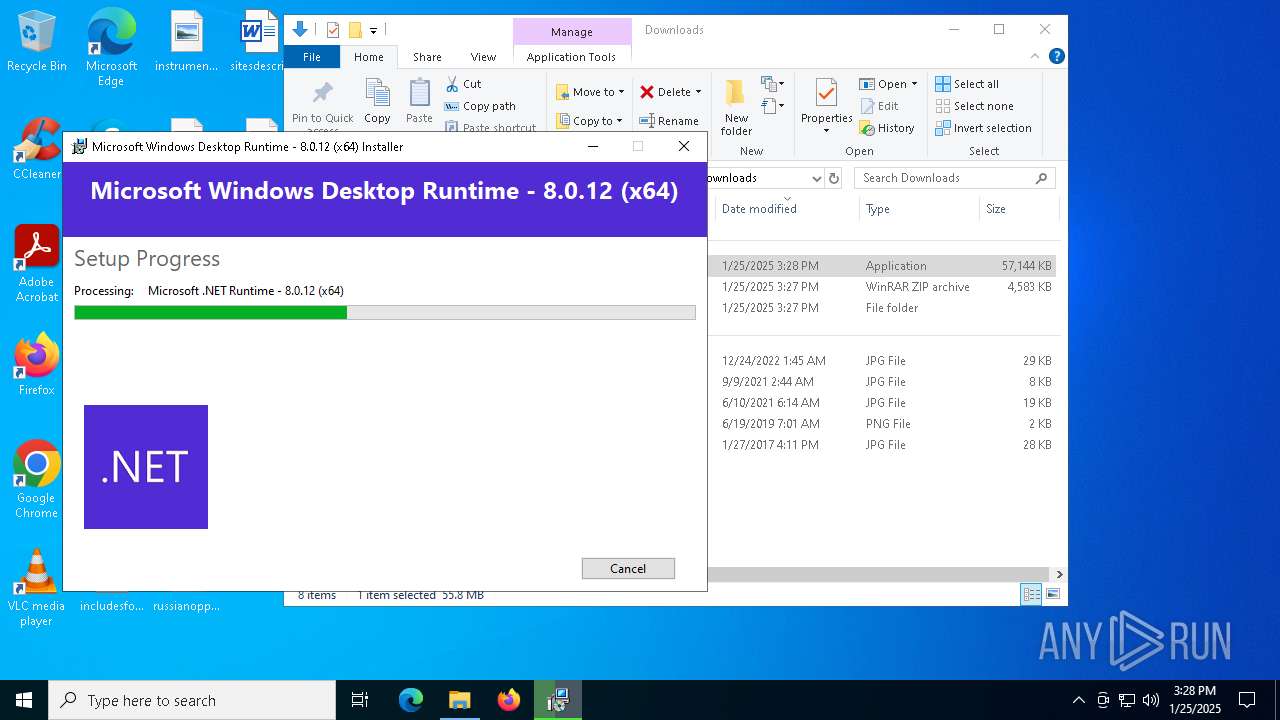Switch to large icons view in status bar

(1052, 594)
